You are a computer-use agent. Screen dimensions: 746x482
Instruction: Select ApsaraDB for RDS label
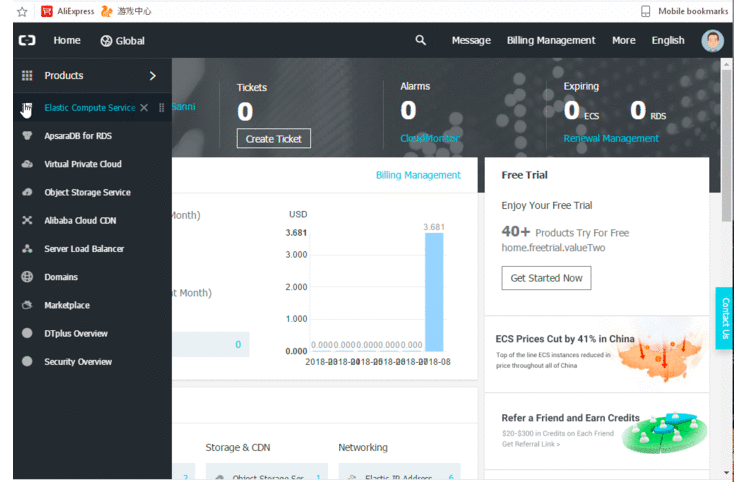tap(78, 136)
